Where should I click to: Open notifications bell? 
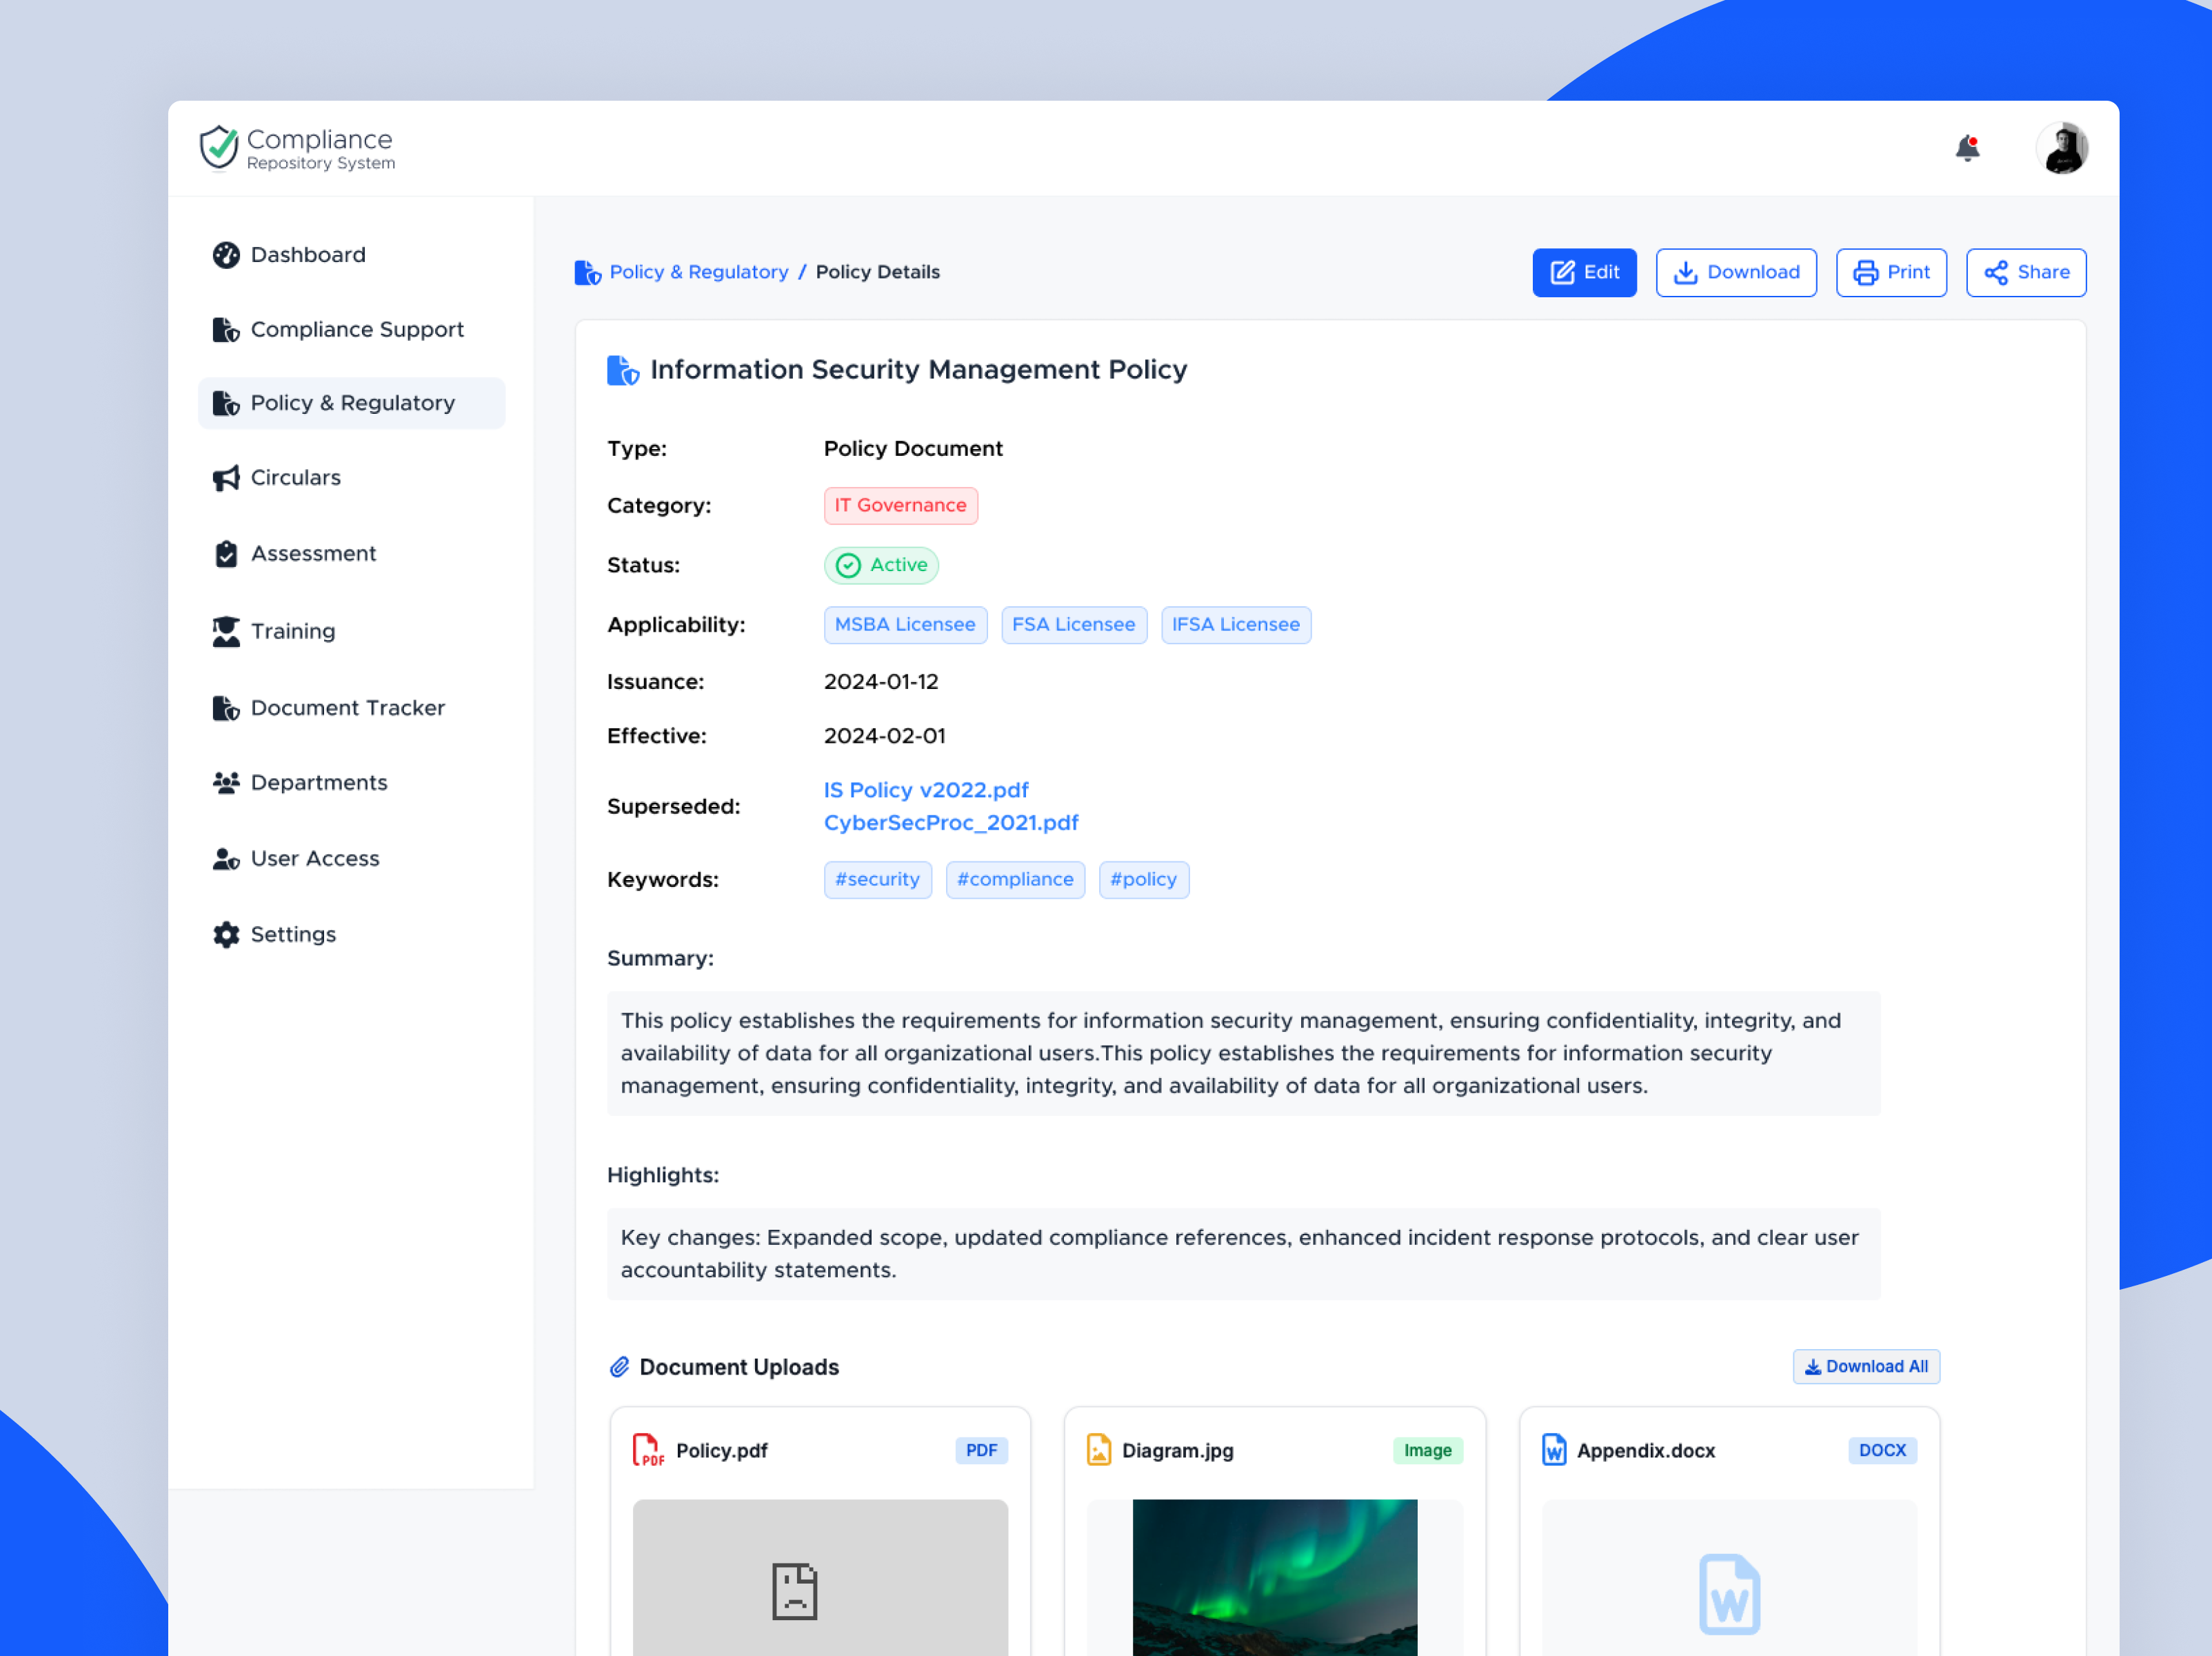(1968, 147)
